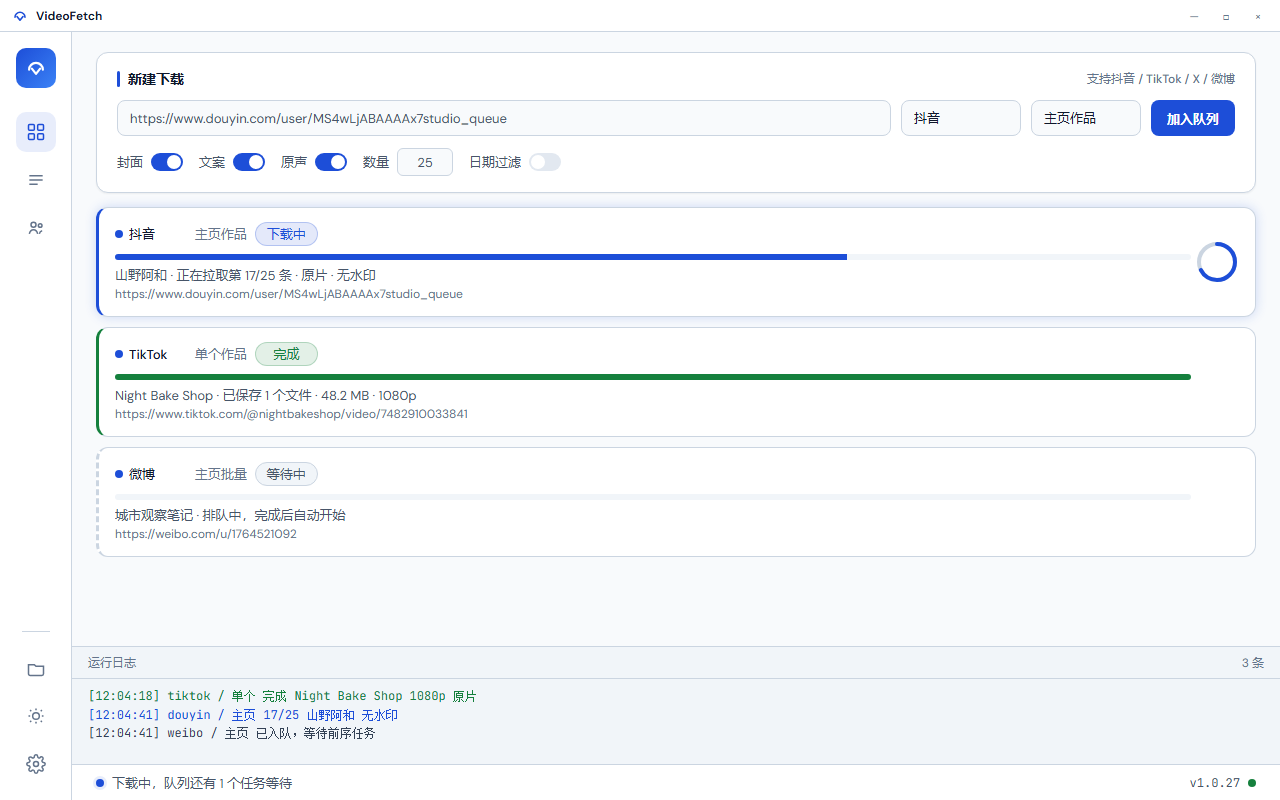
Task: Open the TikTok nightbakeshop video URL
Action: point(291,414)
